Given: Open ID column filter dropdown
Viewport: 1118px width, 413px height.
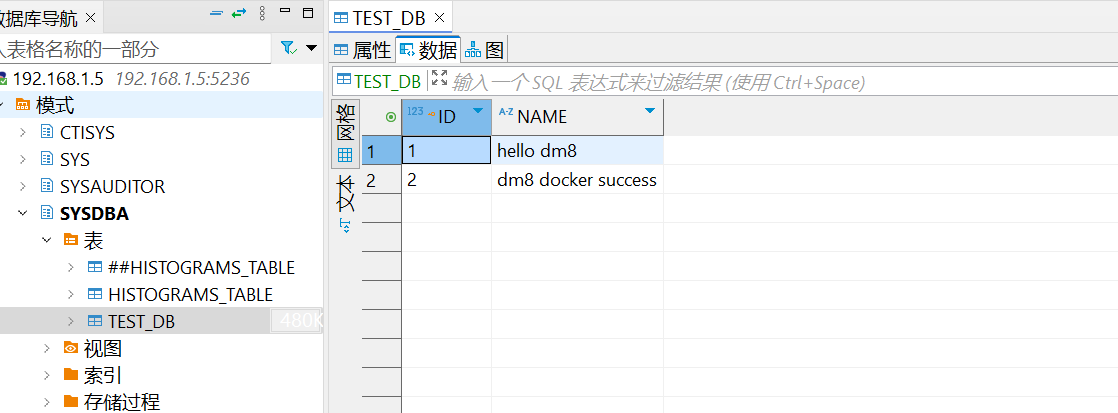Looking at the screenshot, I should (478, 111).
